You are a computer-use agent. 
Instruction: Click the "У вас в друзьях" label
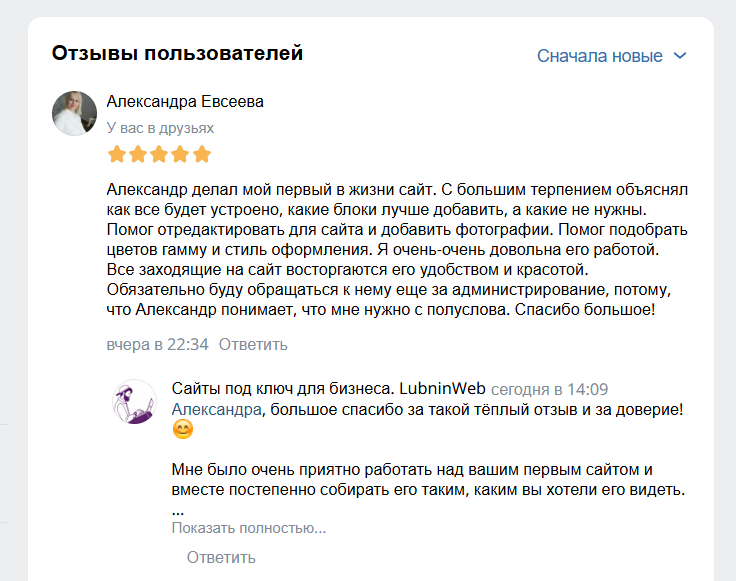pos(160,128)
